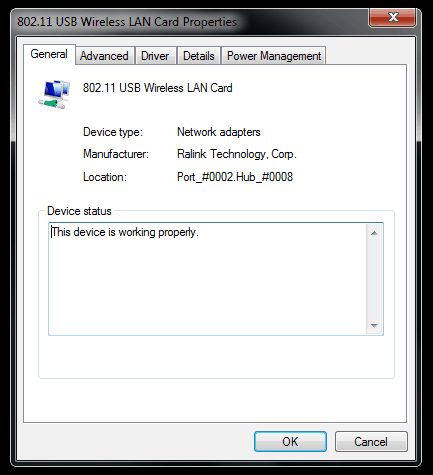Confirm with the OK button

[x=290, y=442]
